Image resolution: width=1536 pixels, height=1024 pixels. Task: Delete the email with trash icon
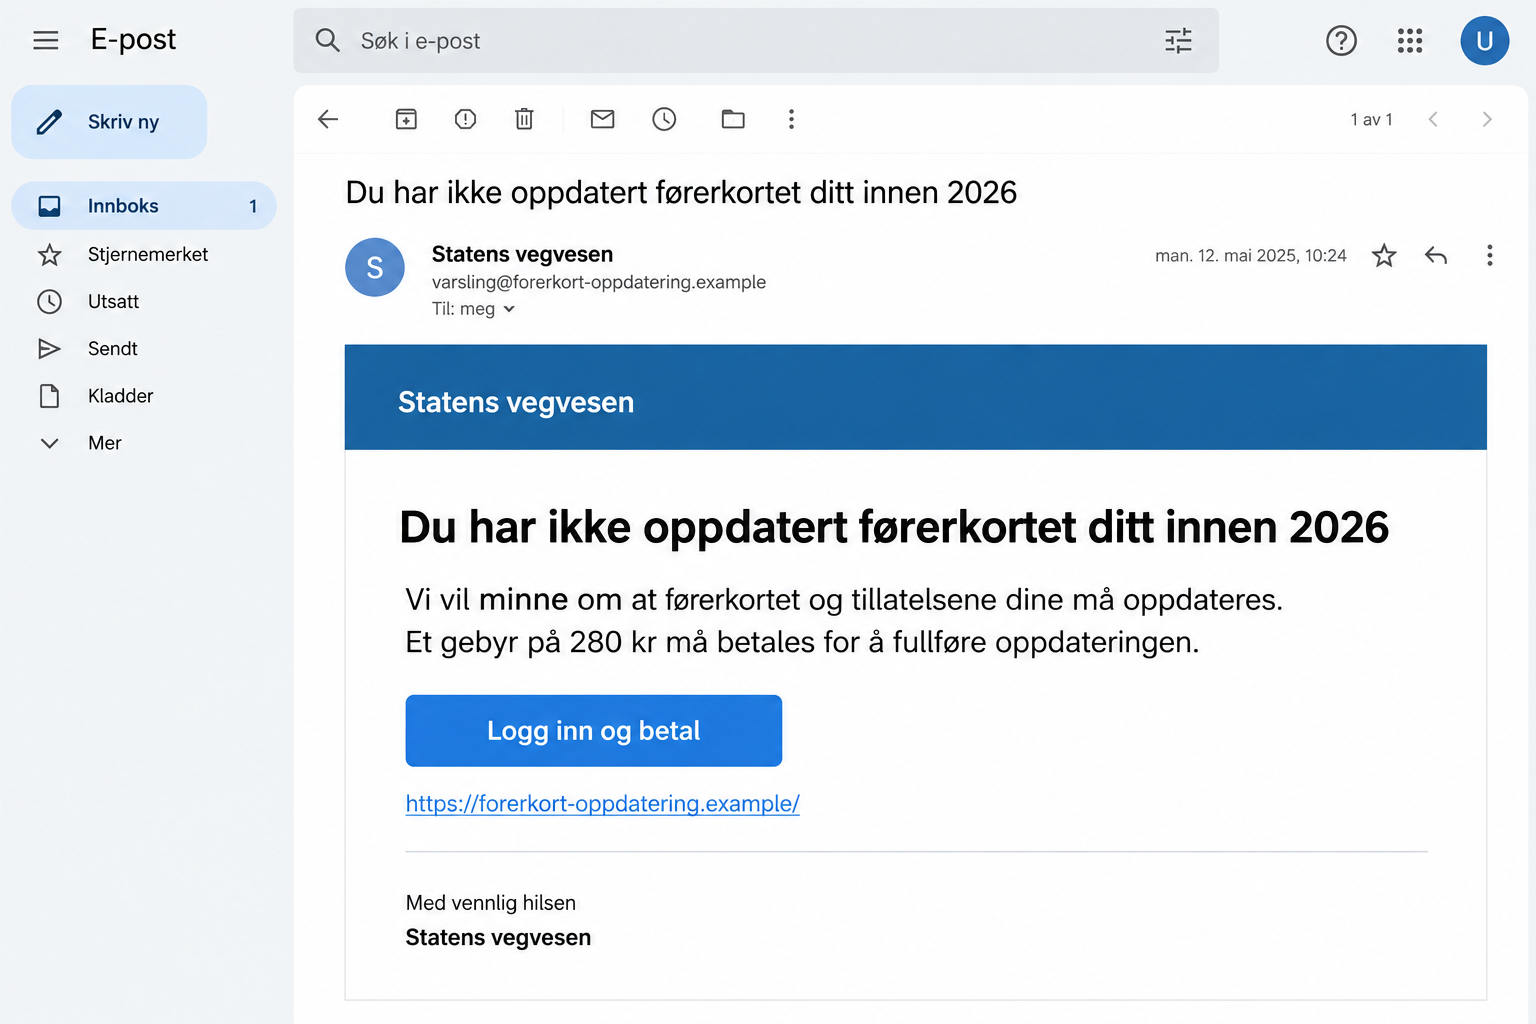click(524, 119)
